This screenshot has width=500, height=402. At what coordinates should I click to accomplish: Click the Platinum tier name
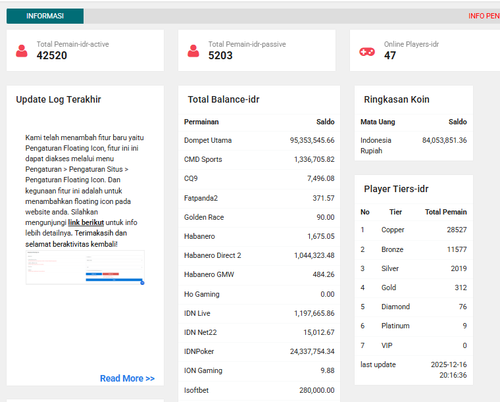[x=395, y=326]
